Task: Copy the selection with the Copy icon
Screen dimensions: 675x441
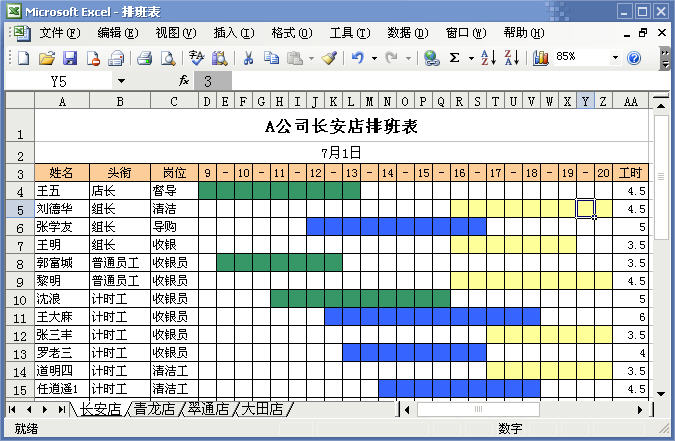Action: click(x=271, y=58)
